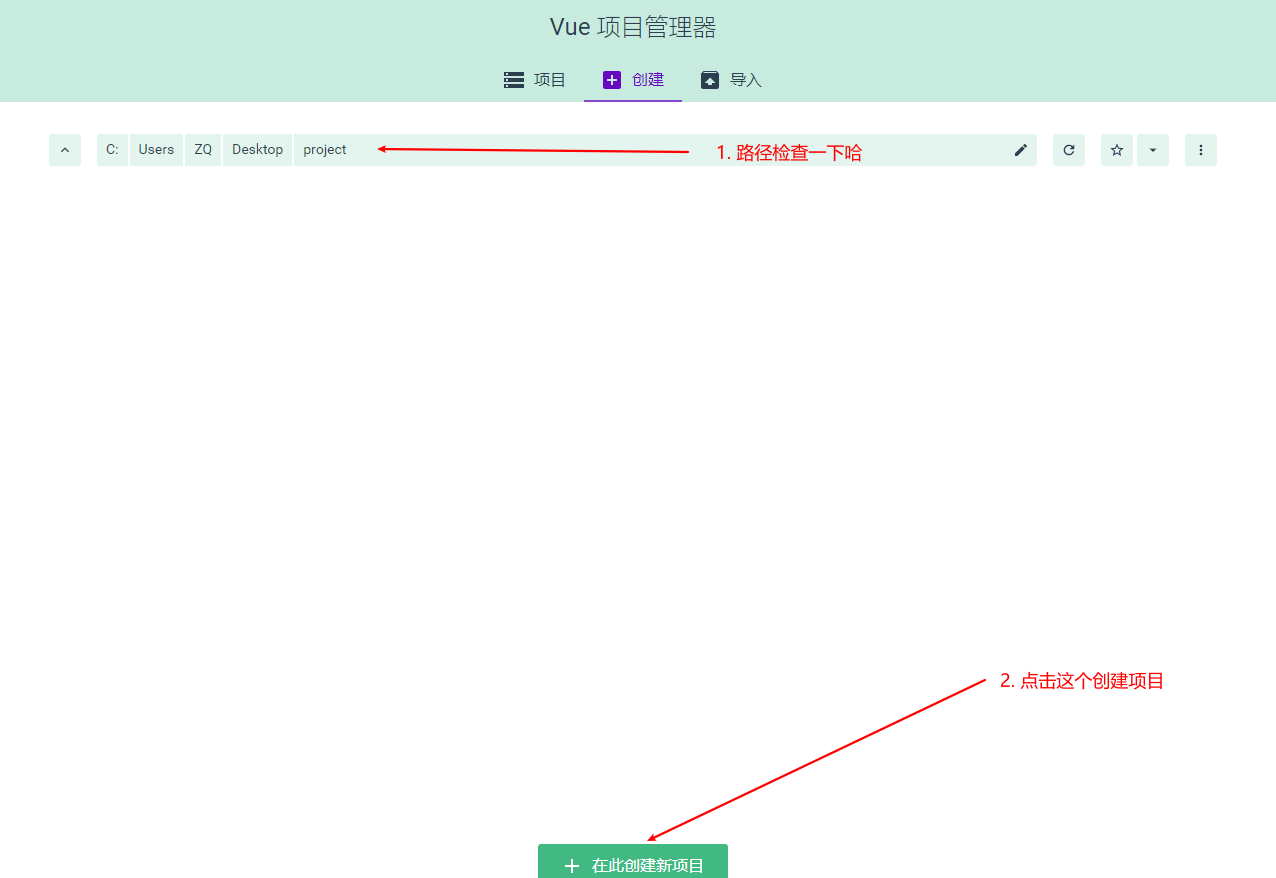The height and width of the screenshot is (878, 1276).
Task: Open the favorite folders dropdown arrow
Action: pos(1153,150)
